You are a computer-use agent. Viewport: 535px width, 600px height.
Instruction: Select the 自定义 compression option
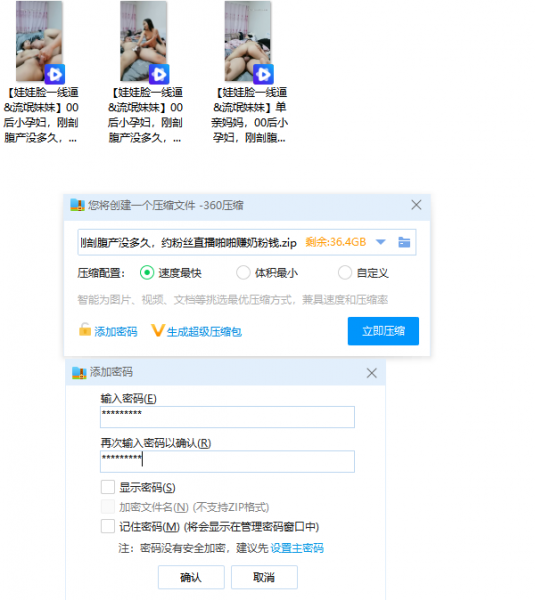(345, 273)
